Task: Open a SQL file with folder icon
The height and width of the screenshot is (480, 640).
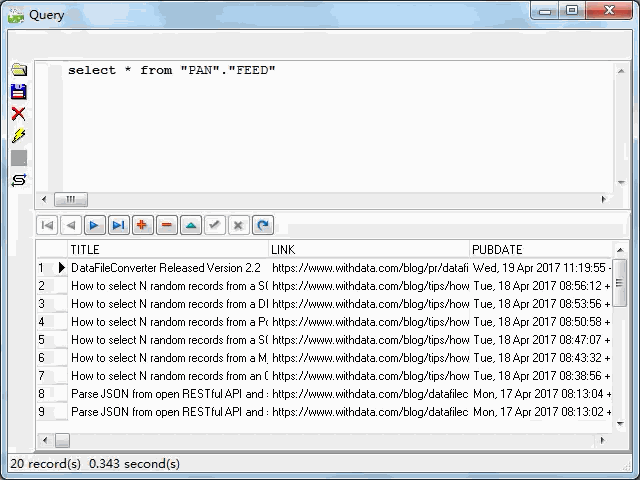Action: pos(18,70)
